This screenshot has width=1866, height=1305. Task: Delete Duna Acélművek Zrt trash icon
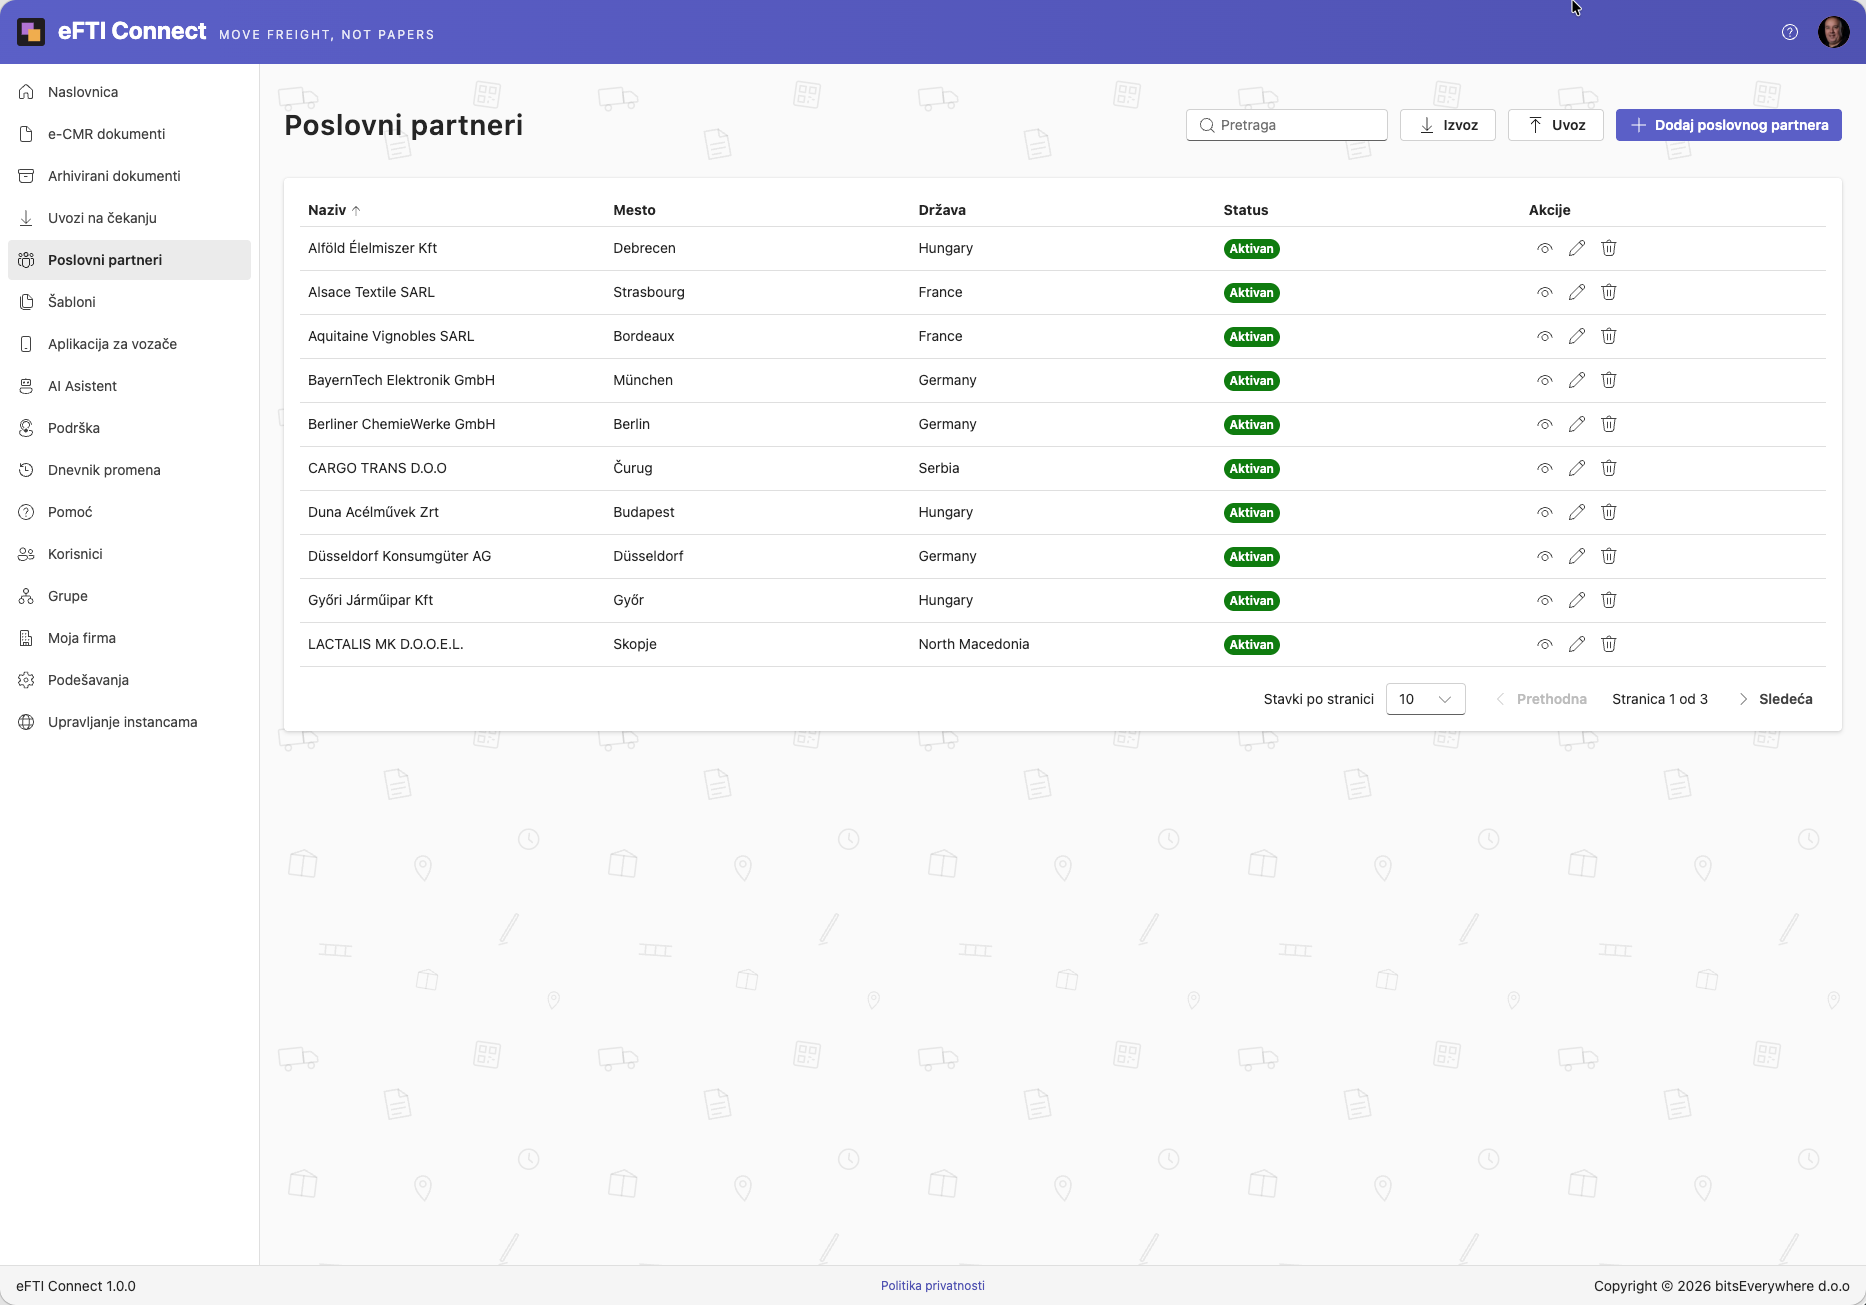pyautogui.click(x=1609, y=512)
